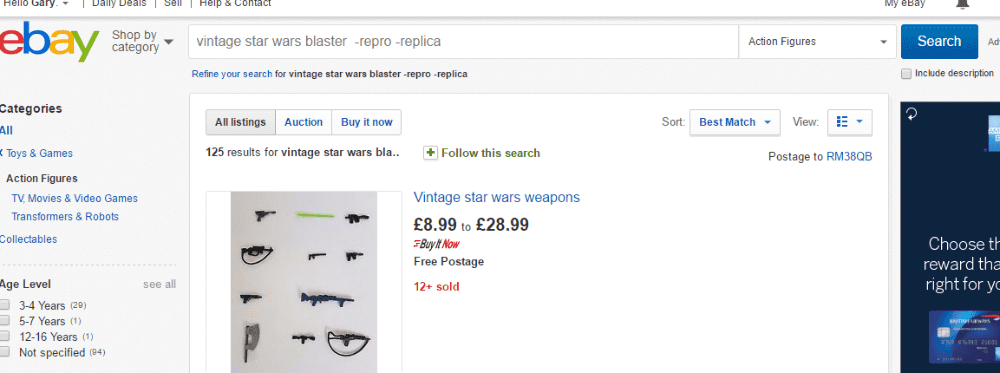The image size is (1000, 373).
Task: Open the list view icon options
Action: pos(849,122)
